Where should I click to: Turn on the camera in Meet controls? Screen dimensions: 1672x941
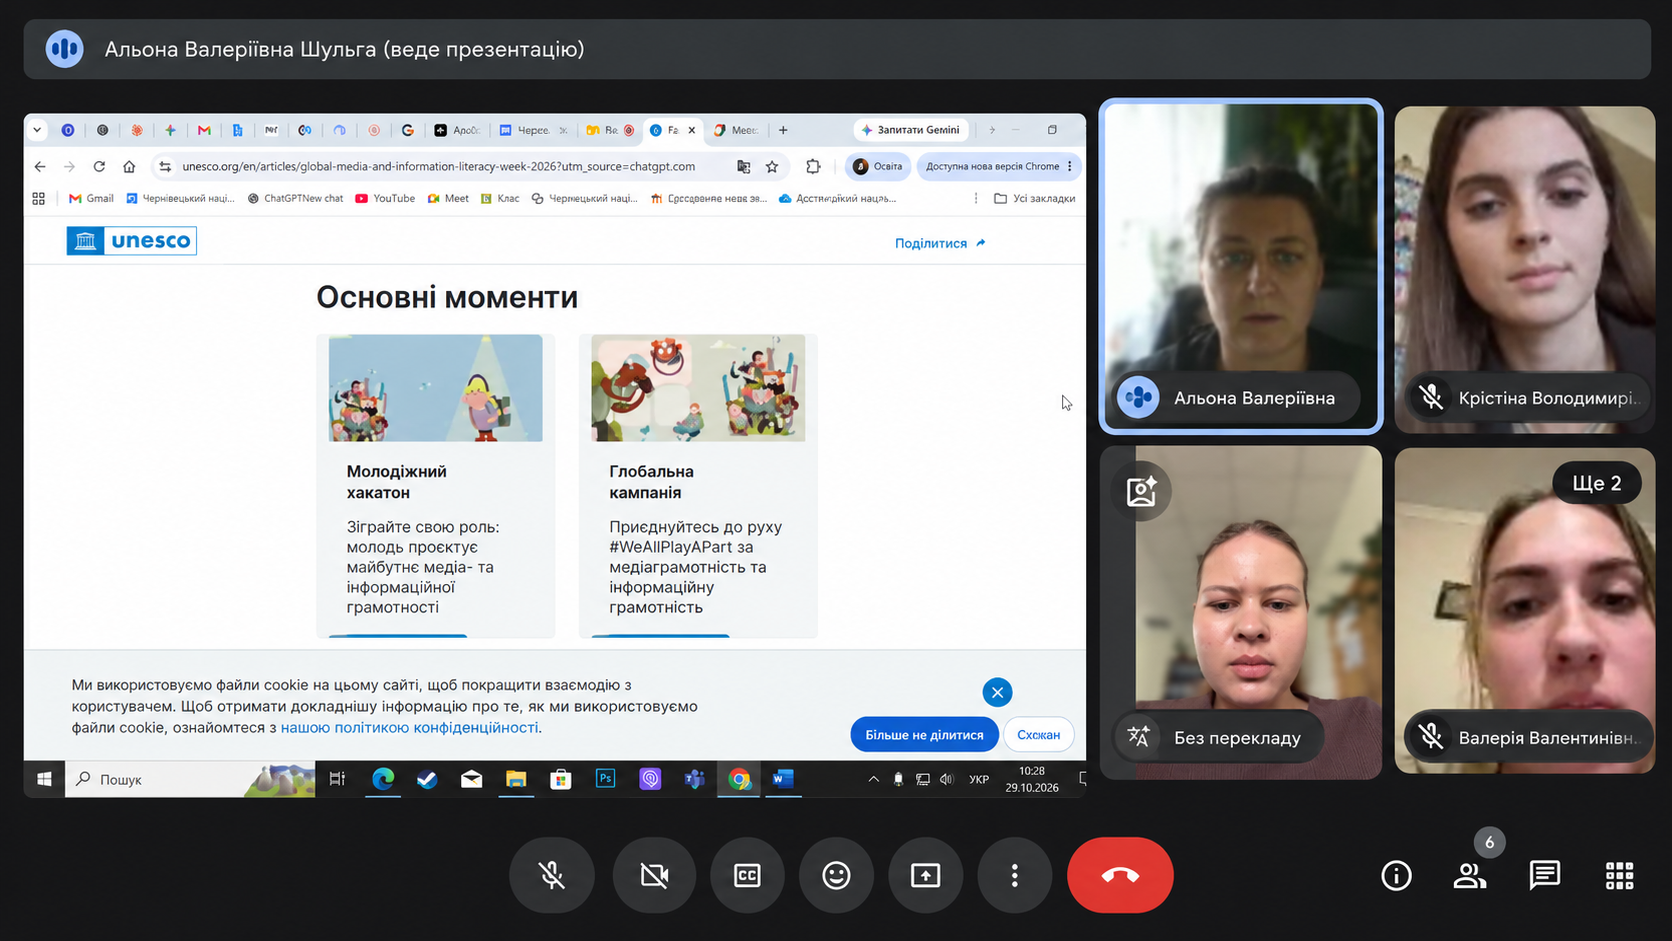pos(654,875)
